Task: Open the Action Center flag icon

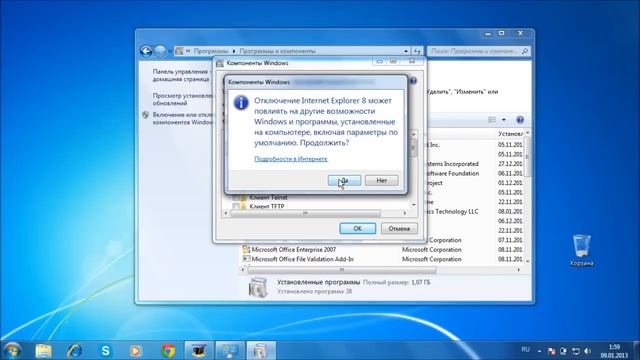Action: 551,351
